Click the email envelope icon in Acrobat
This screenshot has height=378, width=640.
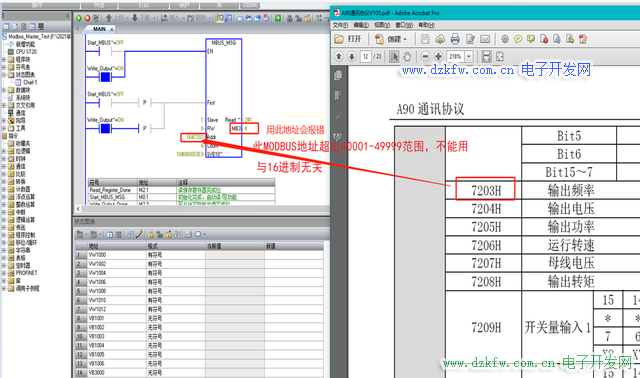[x=485, y=39]
